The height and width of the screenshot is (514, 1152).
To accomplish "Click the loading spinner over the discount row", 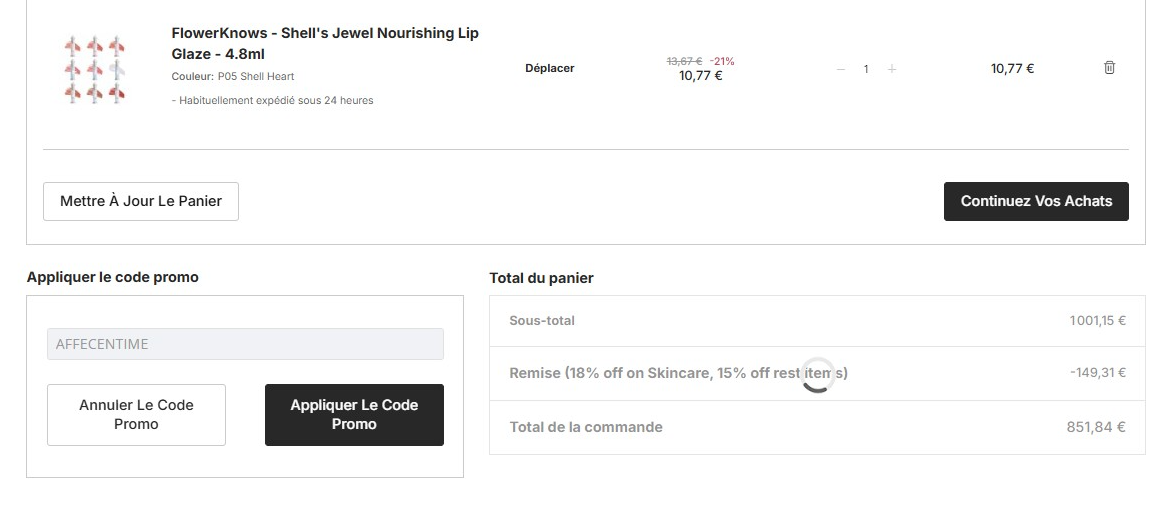I will [x=817, y=374].
